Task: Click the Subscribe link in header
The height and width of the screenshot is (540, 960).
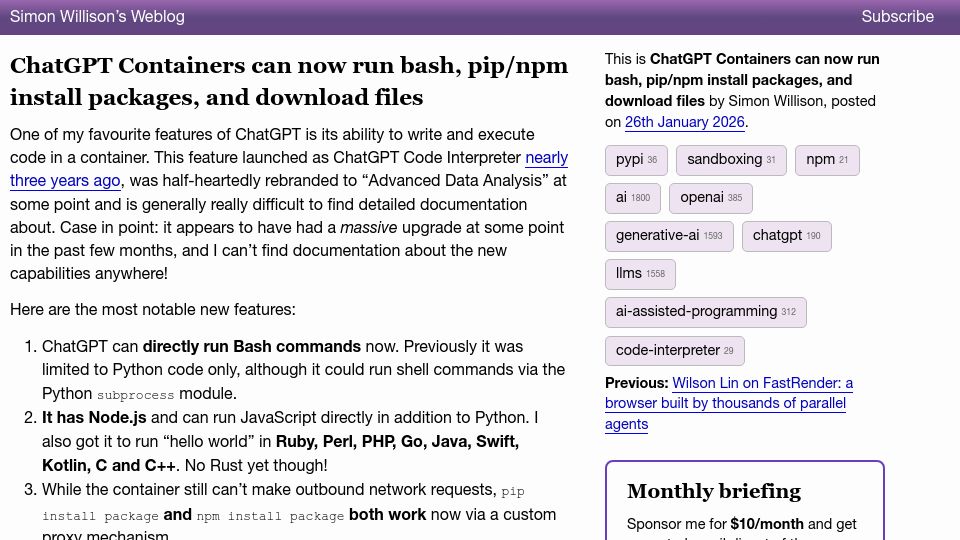Action: point(897,17)
